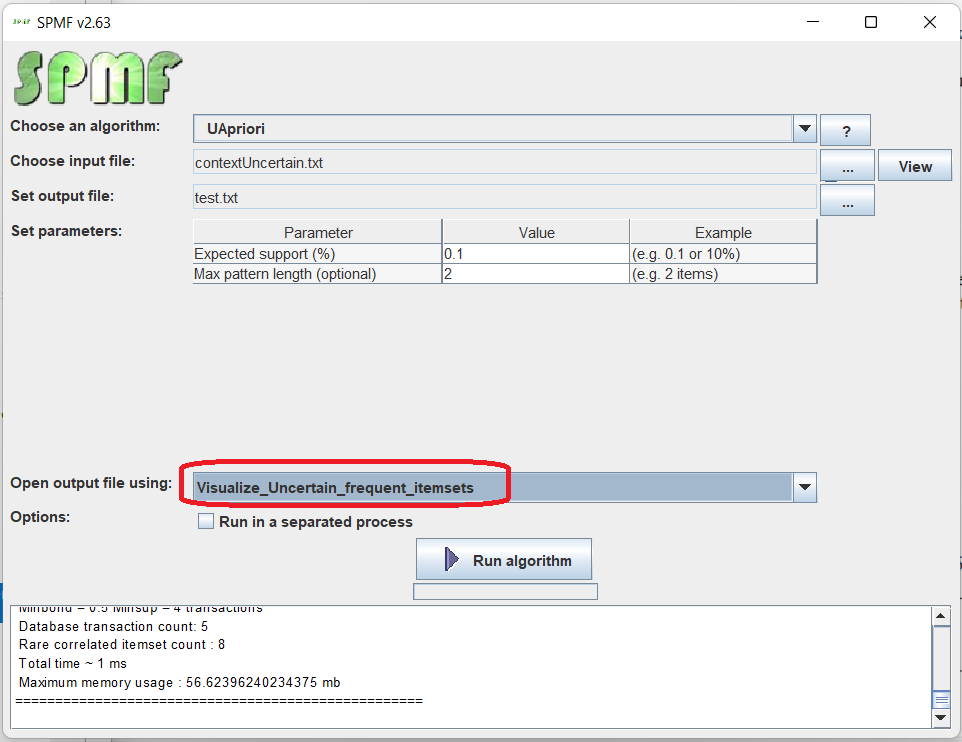
Task: Edit the Expected support value cell
Action: click(x=535, y=254)
